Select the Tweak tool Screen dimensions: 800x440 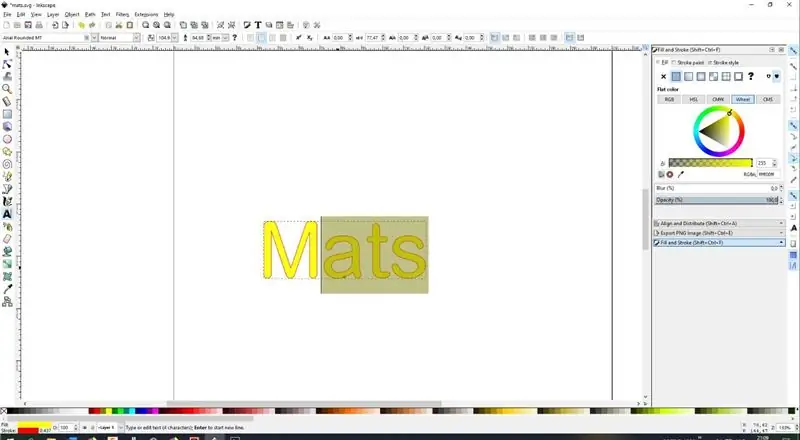point(7,77)
